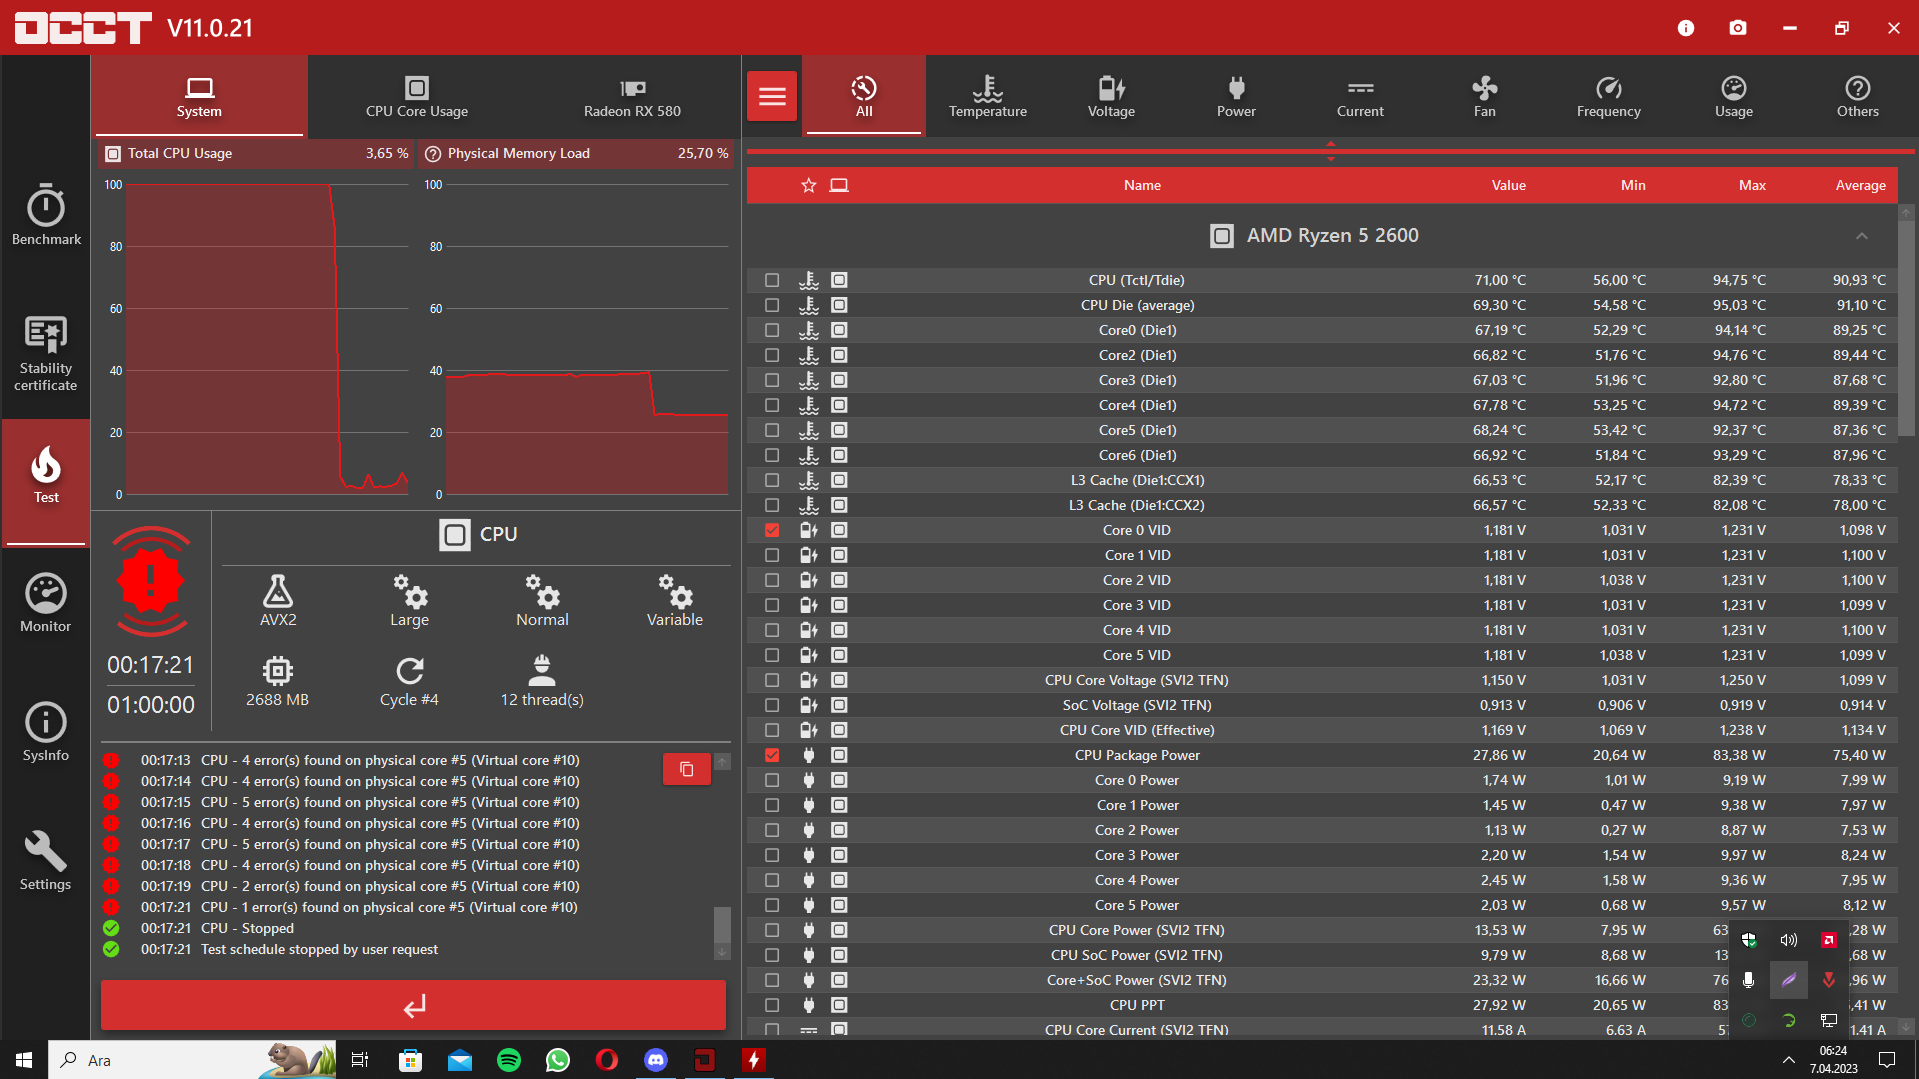Choose the AVX2 instruction set option
1919x1079 pixels.
tap(278, 600)
